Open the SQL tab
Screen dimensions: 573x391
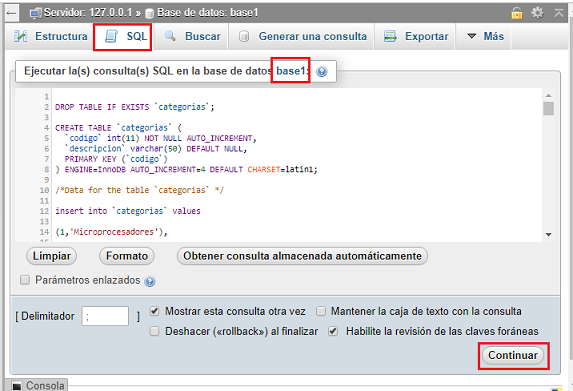tap(123, 37)
